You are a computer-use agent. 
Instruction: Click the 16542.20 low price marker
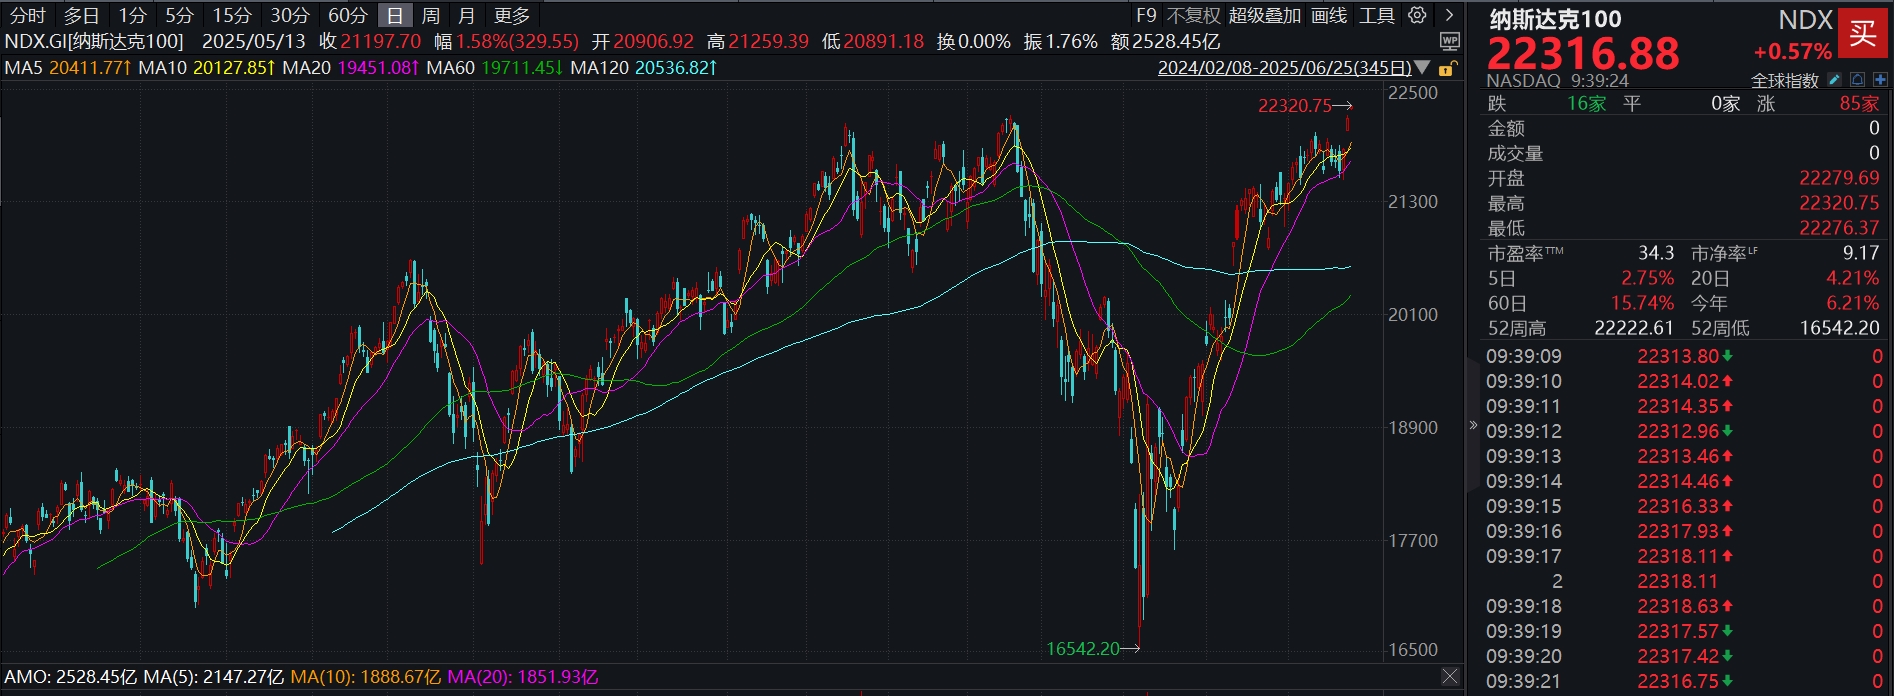pyautogui.click(x=1083, y=648)
